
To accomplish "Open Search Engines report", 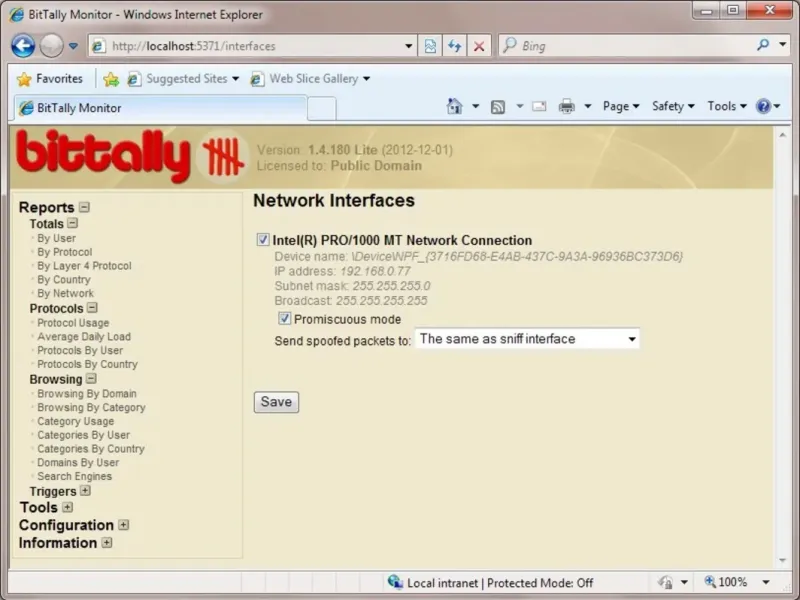I will point(74,477).
